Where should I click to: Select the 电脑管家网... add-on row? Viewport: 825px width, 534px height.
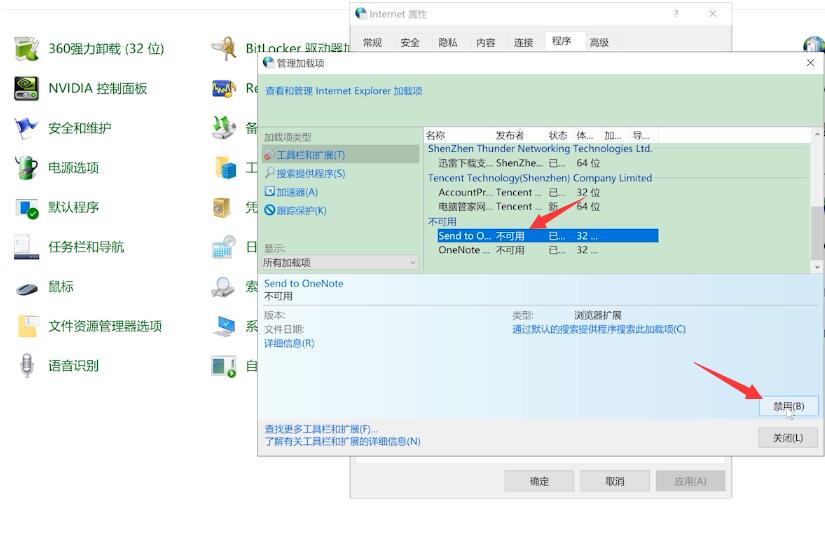point(547,207)
